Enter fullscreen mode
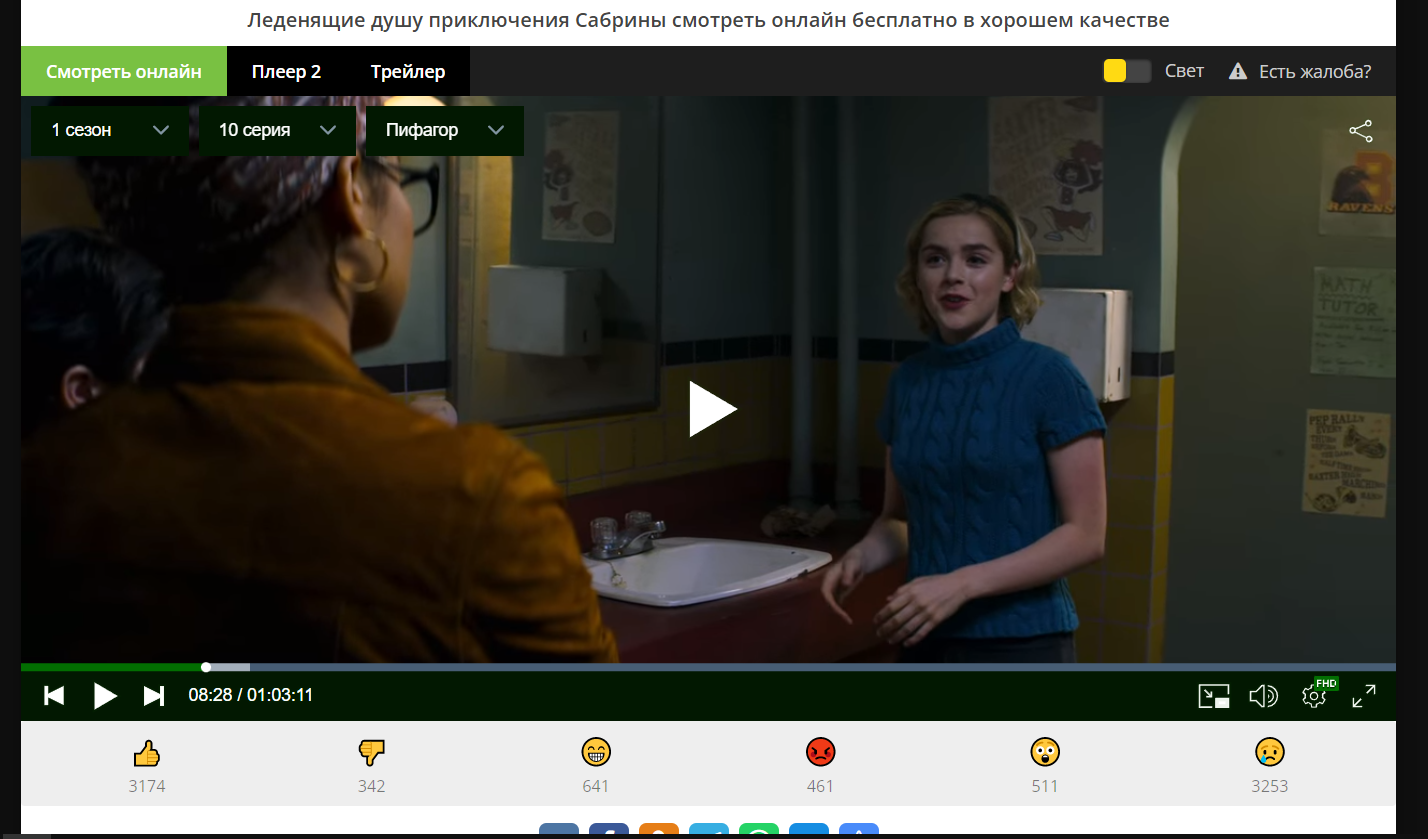The height and width of the screenshot is (839, 1428). point(1364,696)
